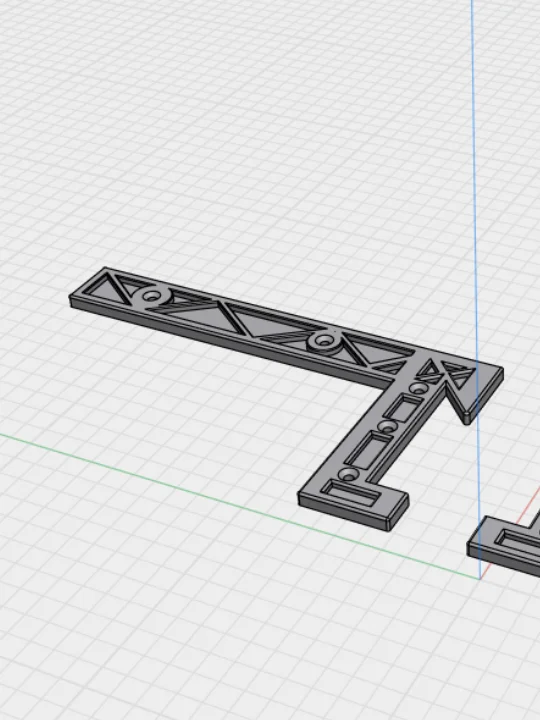Select the partially visible part beside the origin
Viewport: 540px width, 720px height.
click(x=504, y=545)
